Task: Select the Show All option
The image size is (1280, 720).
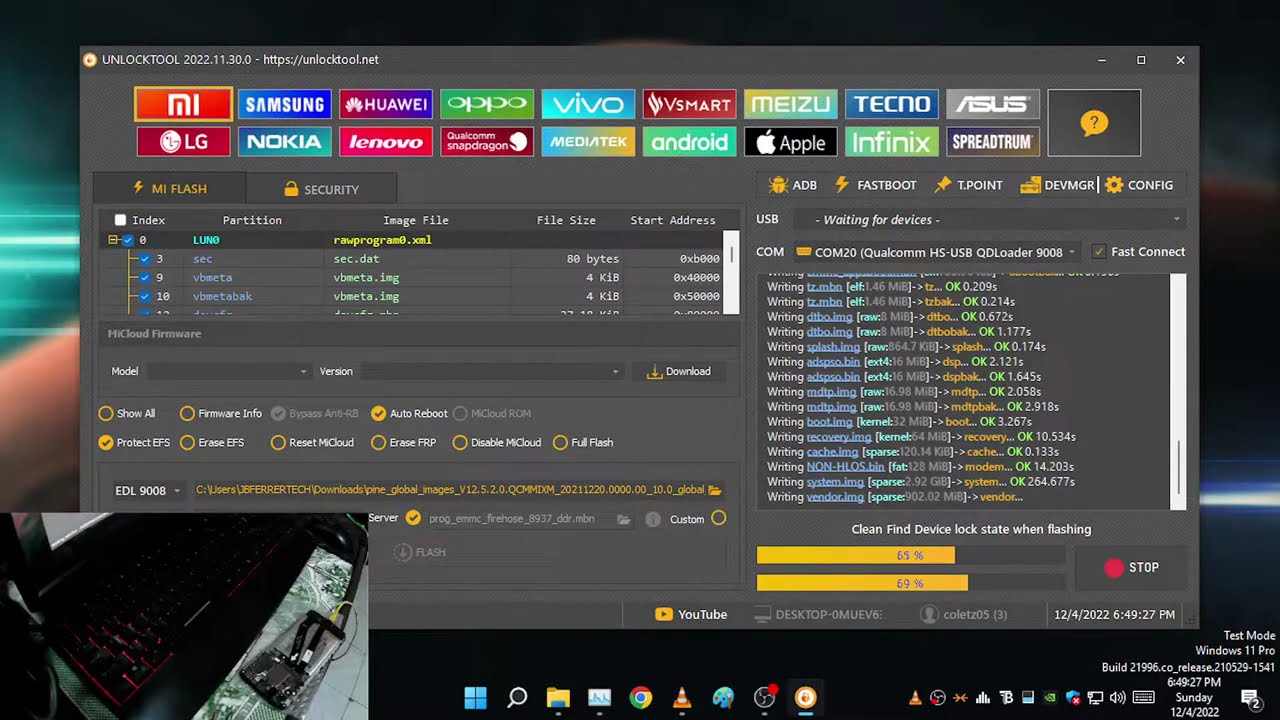Action: 127,413
